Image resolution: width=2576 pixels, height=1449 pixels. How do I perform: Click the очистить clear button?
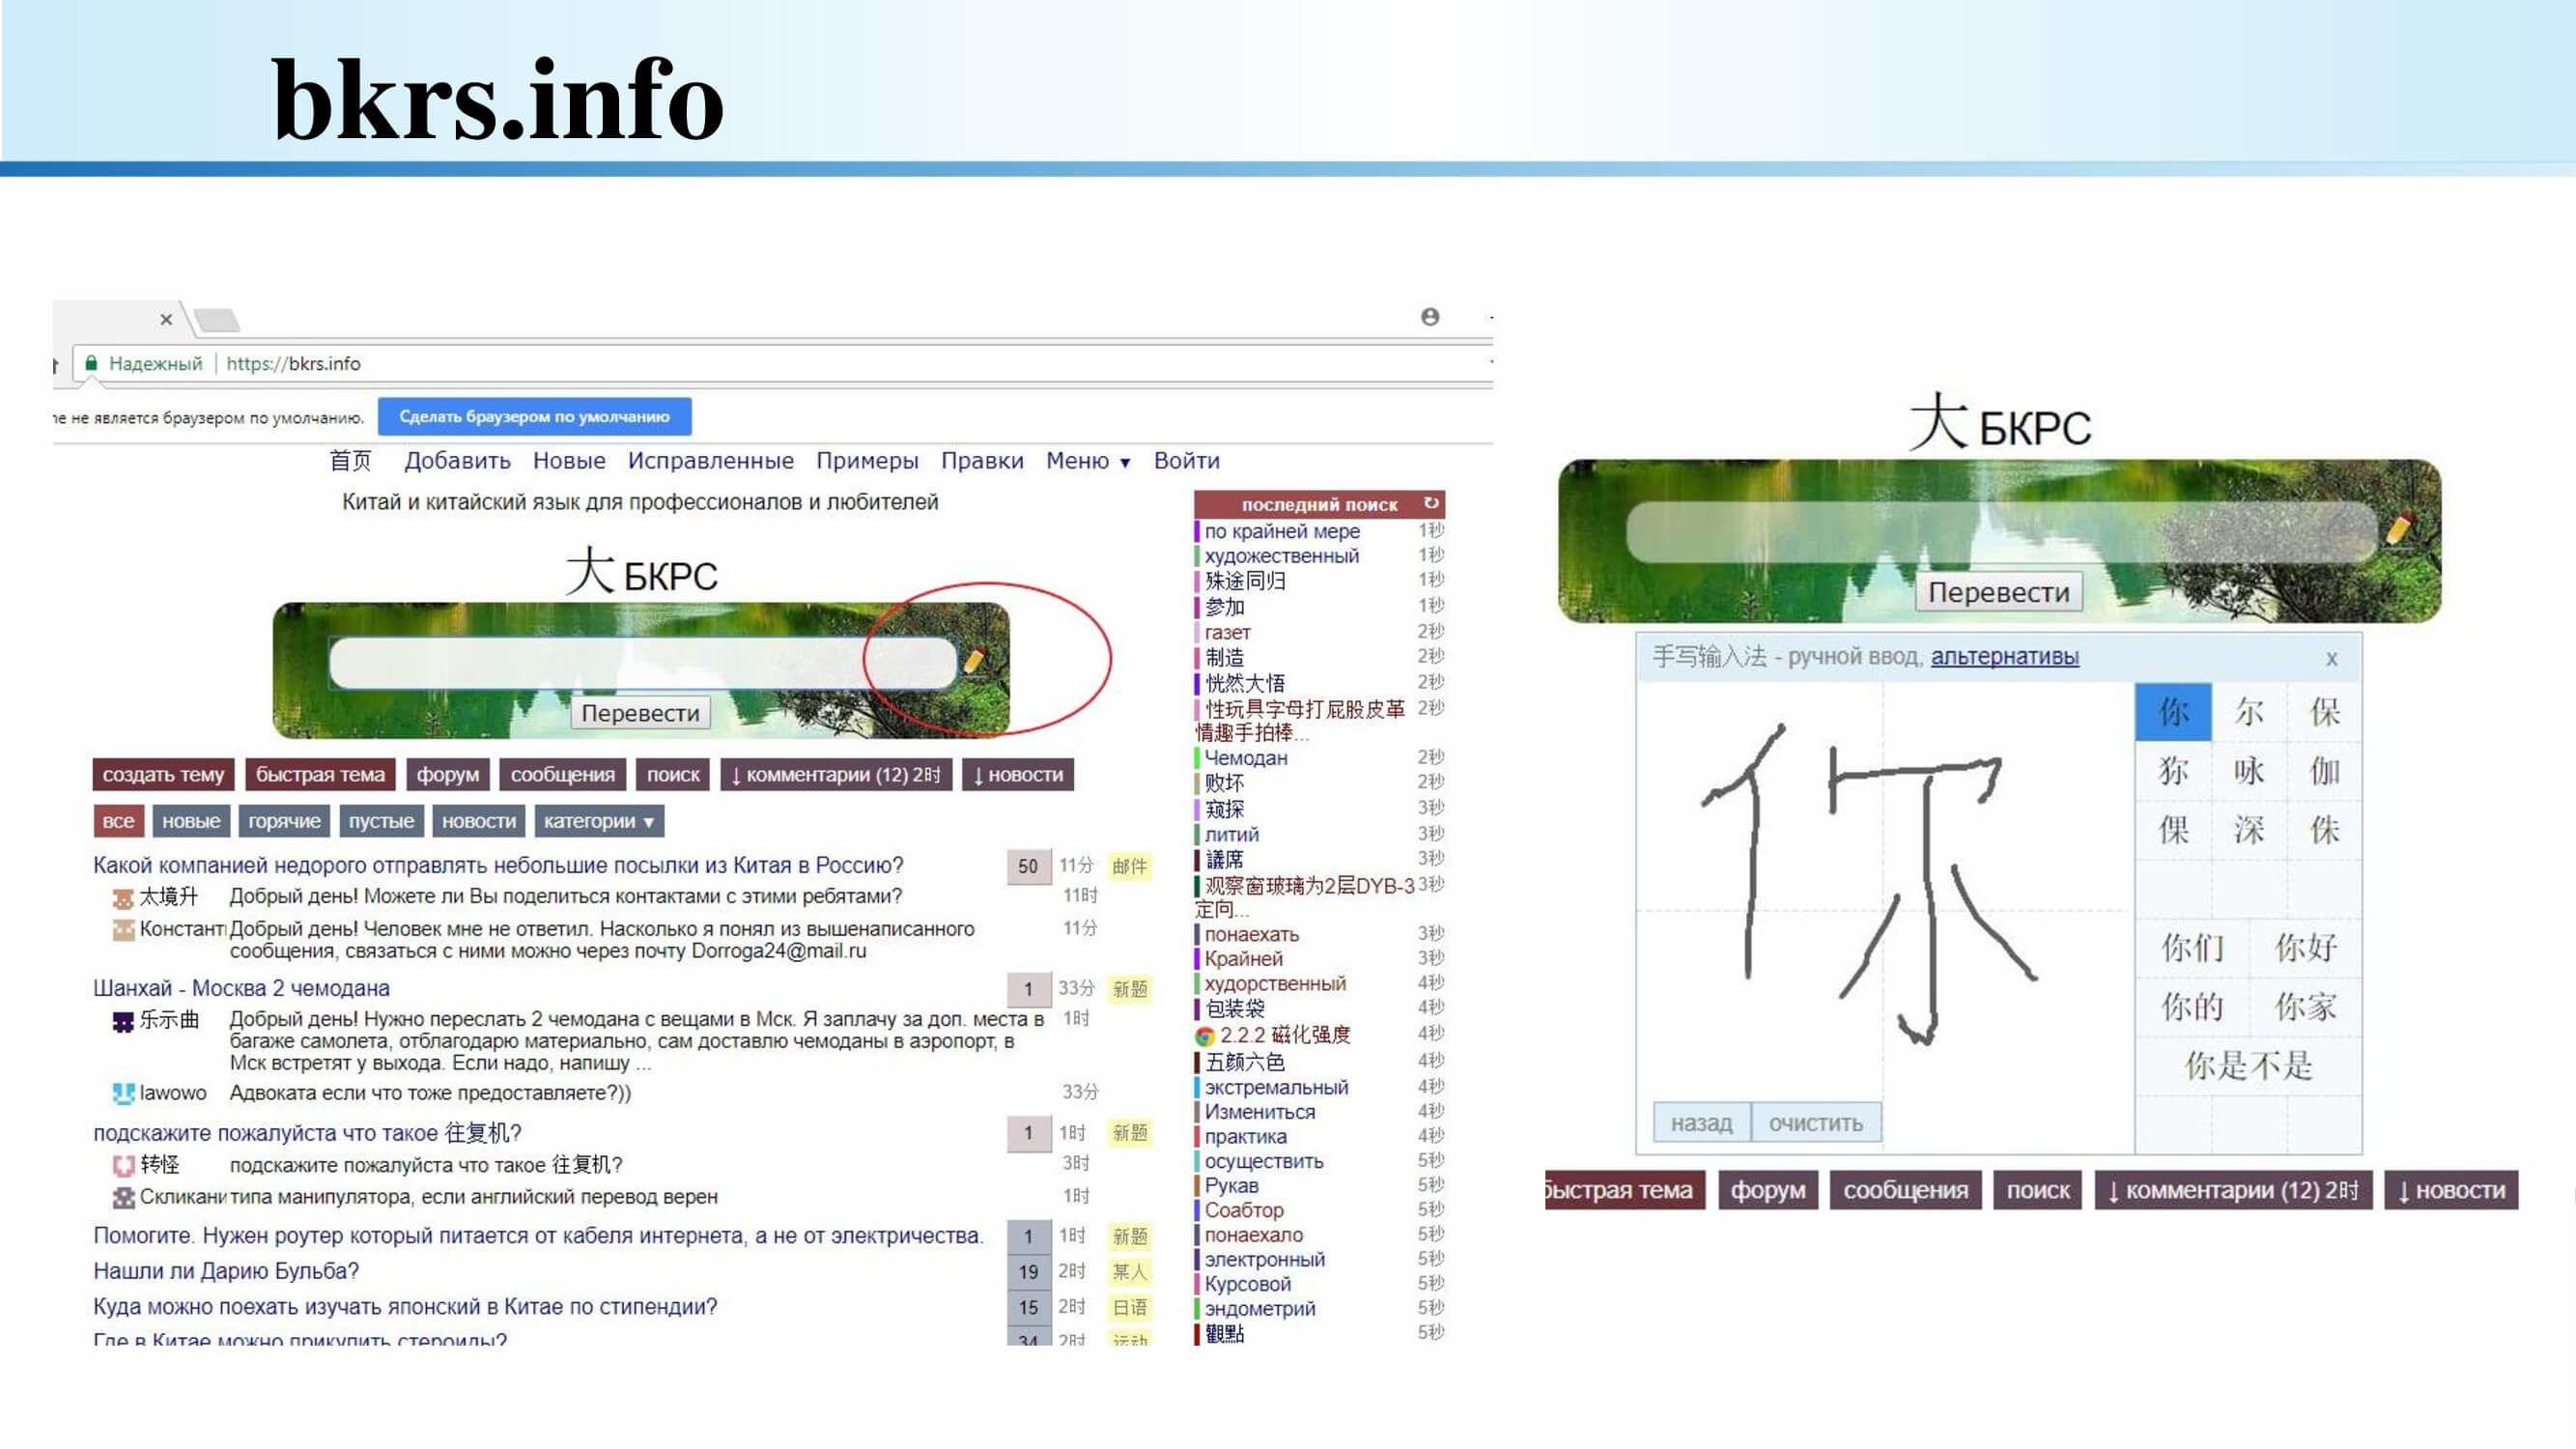click(x=1815, y=1123)
